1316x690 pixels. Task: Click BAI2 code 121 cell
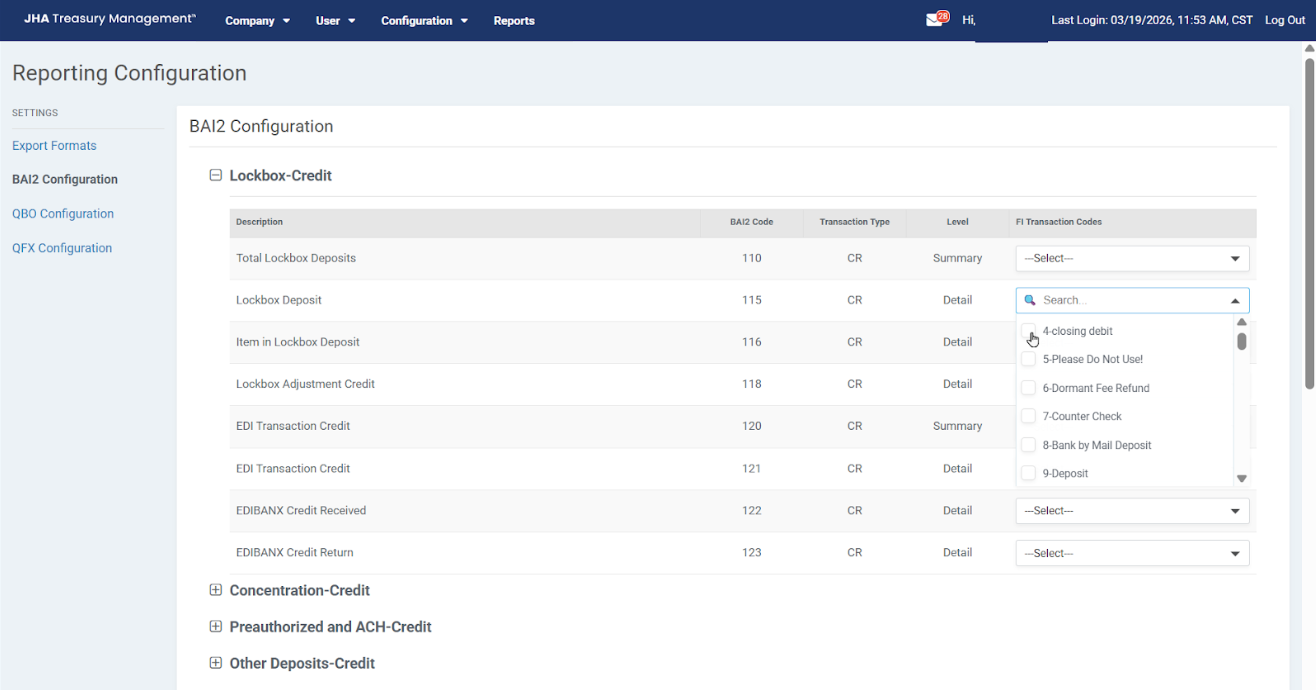(x=752, y=468)
